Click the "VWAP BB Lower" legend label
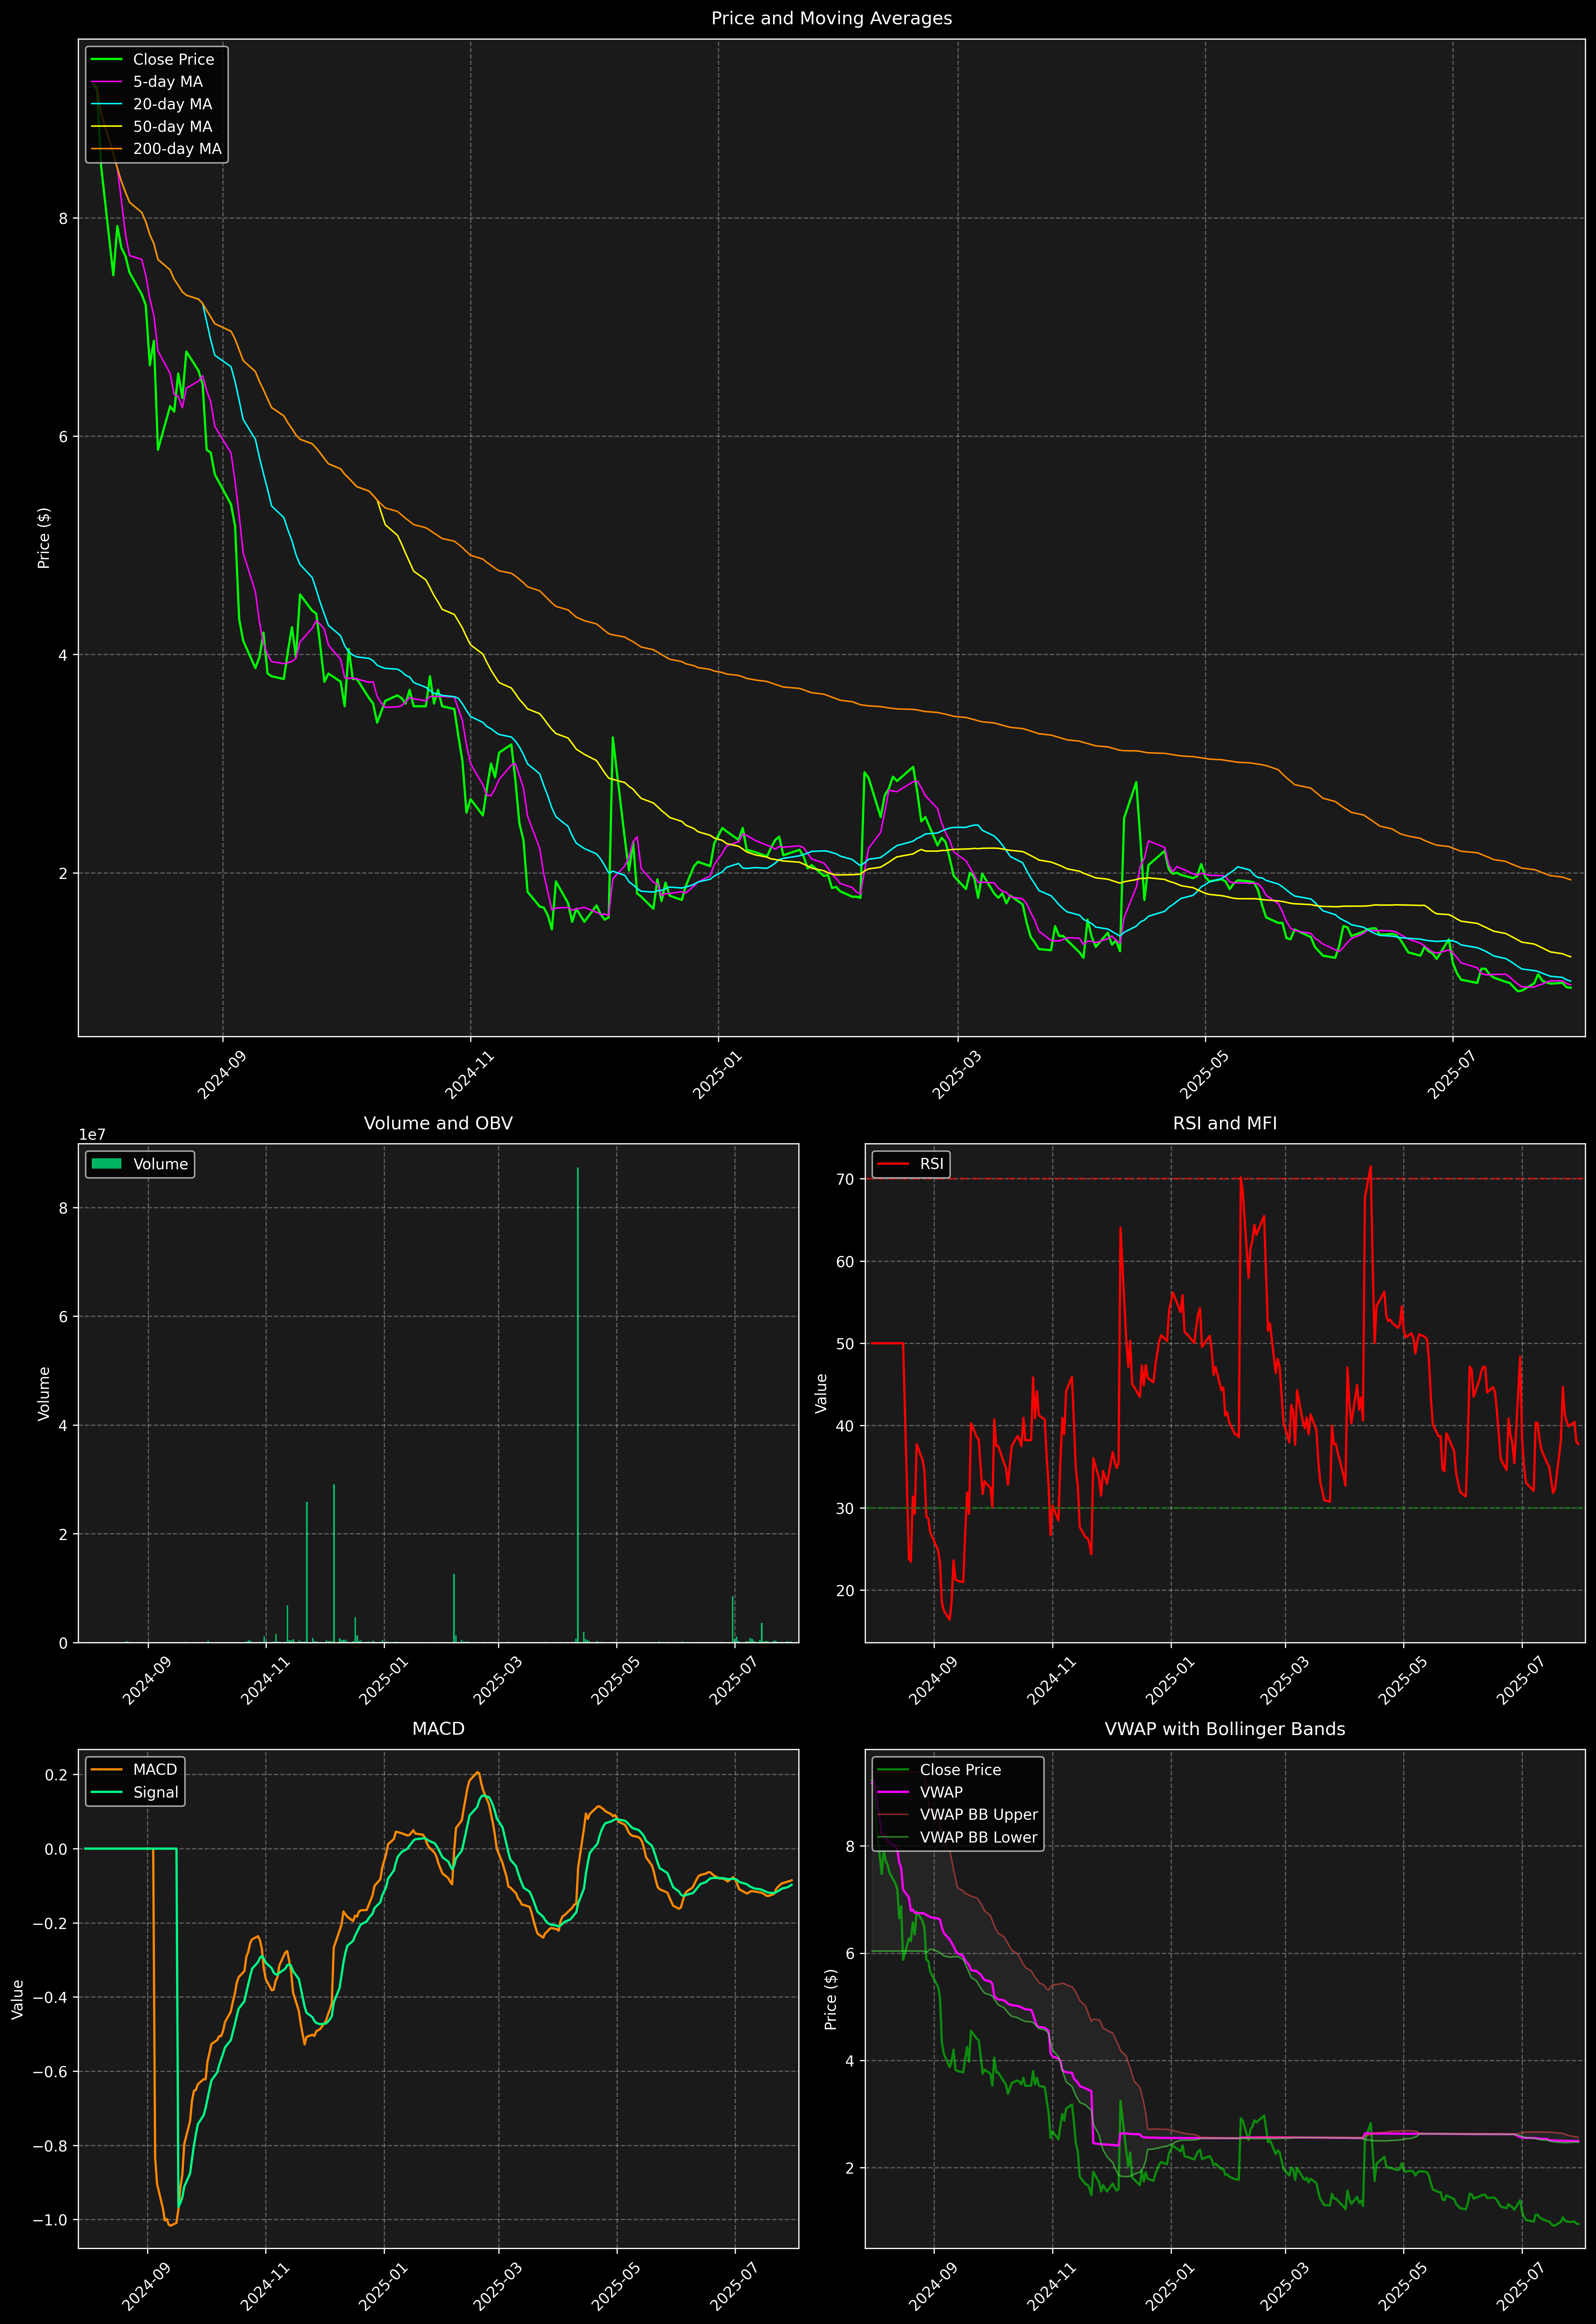The image size is (1596, 2324). pos(979,1837)
